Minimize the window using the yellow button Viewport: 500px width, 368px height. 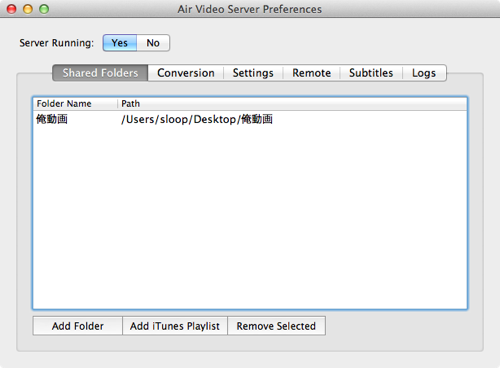pos(28,9)
